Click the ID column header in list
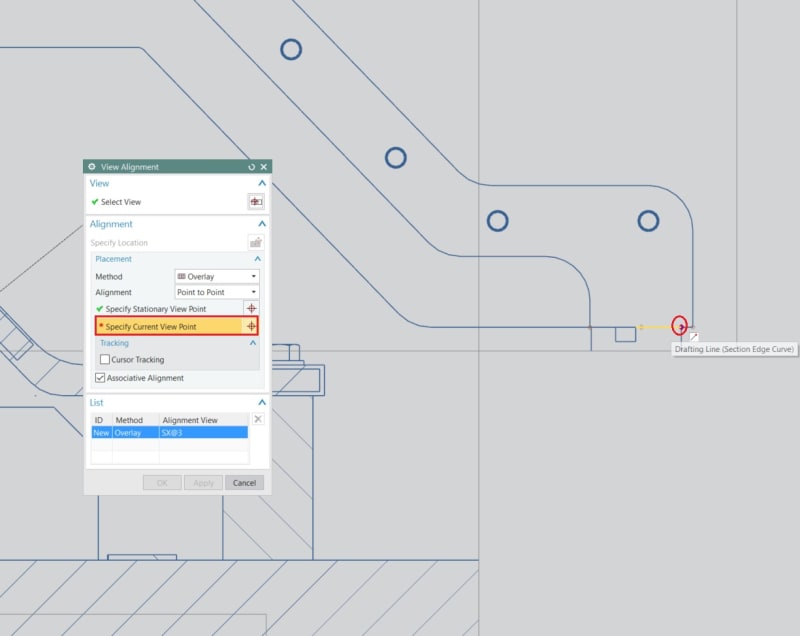The image size is (800, 636). [99, 420]
